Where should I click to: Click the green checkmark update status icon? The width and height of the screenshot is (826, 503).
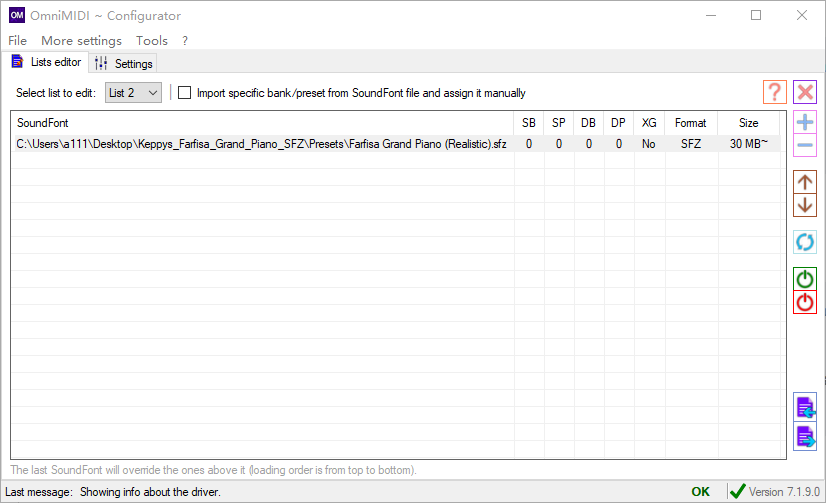[738, 491]
